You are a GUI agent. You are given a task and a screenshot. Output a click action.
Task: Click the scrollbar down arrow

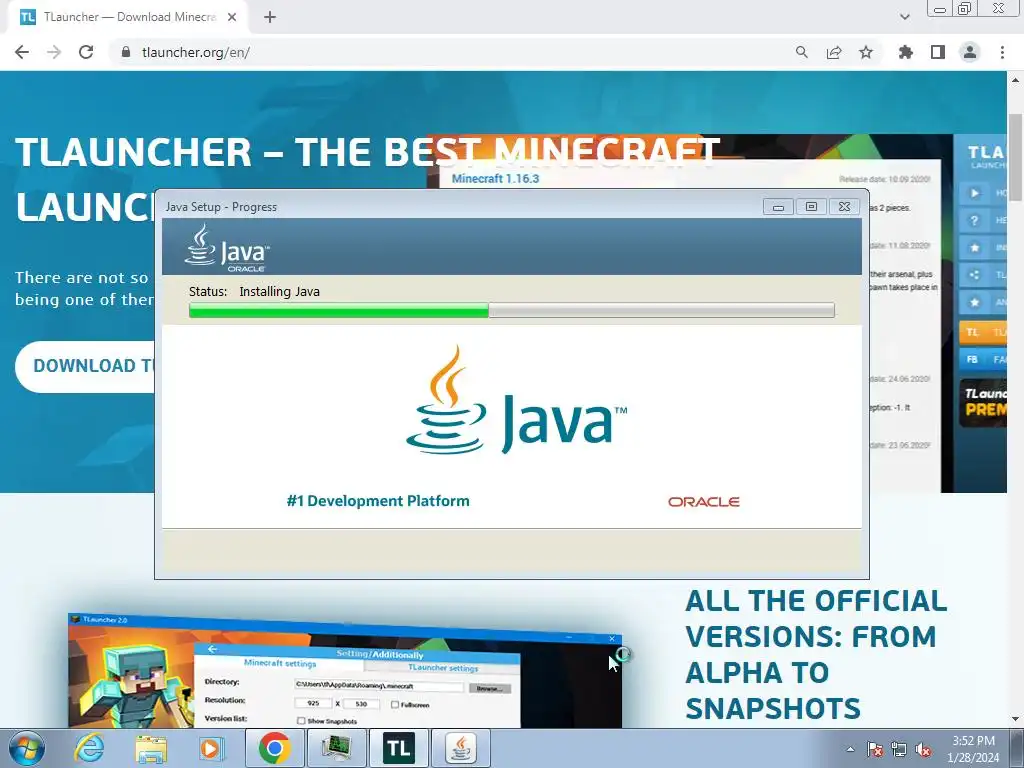(x=1015, y=720)
